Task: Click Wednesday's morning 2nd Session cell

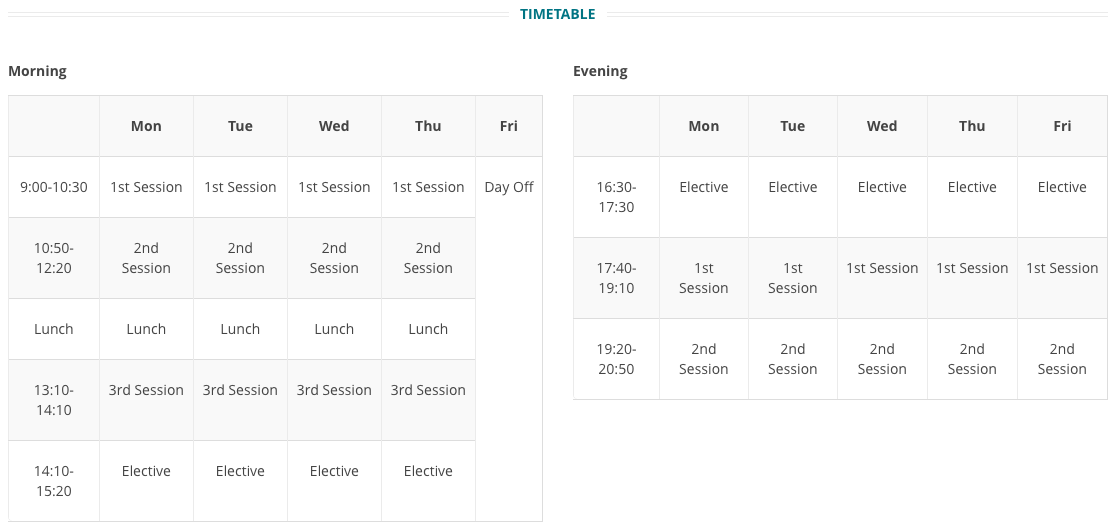Action: point(334,258)
